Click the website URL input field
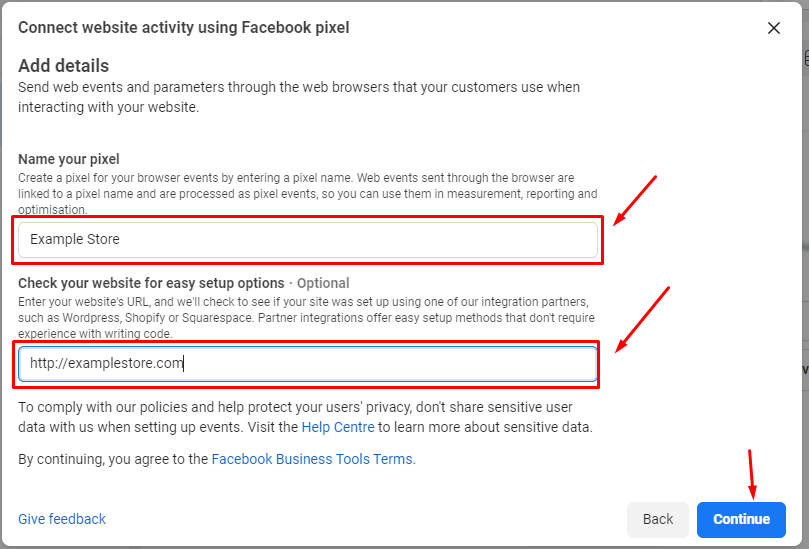This screenshot has height=549, width=809. (x=308, y=364)
